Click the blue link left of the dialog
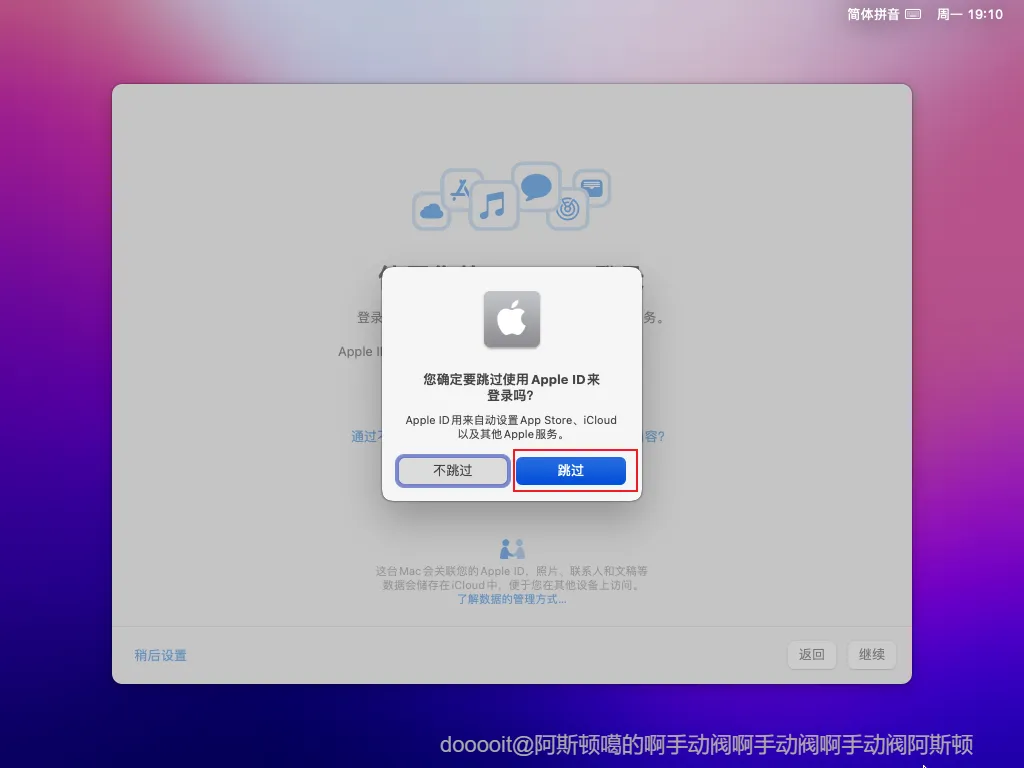Viewport: 1024px width, 768px height. click(x=355, y=436)
